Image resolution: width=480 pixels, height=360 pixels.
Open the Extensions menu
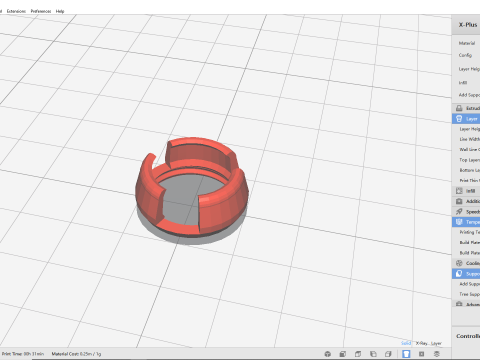(x=16, y=11)
